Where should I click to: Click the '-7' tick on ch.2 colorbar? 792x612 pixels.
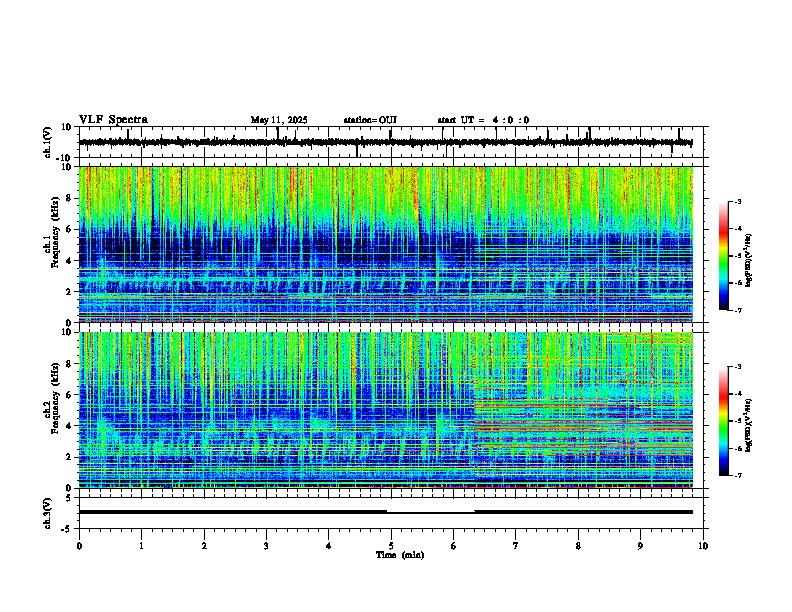click(737, 475)
